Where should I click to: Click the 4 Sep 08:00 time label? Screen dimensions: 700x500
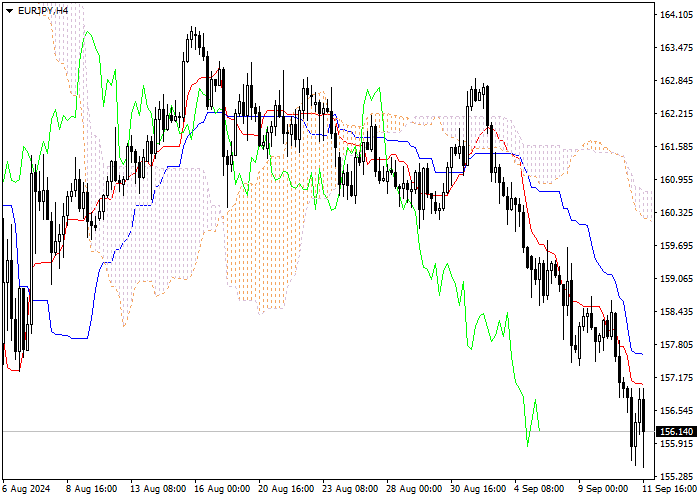pos(540,489)
